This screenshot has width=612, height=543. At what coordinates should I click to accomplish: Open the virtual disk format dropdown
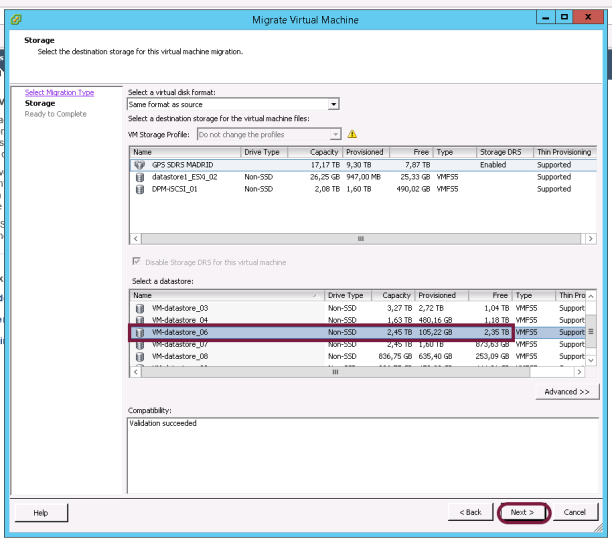point(334,104)
